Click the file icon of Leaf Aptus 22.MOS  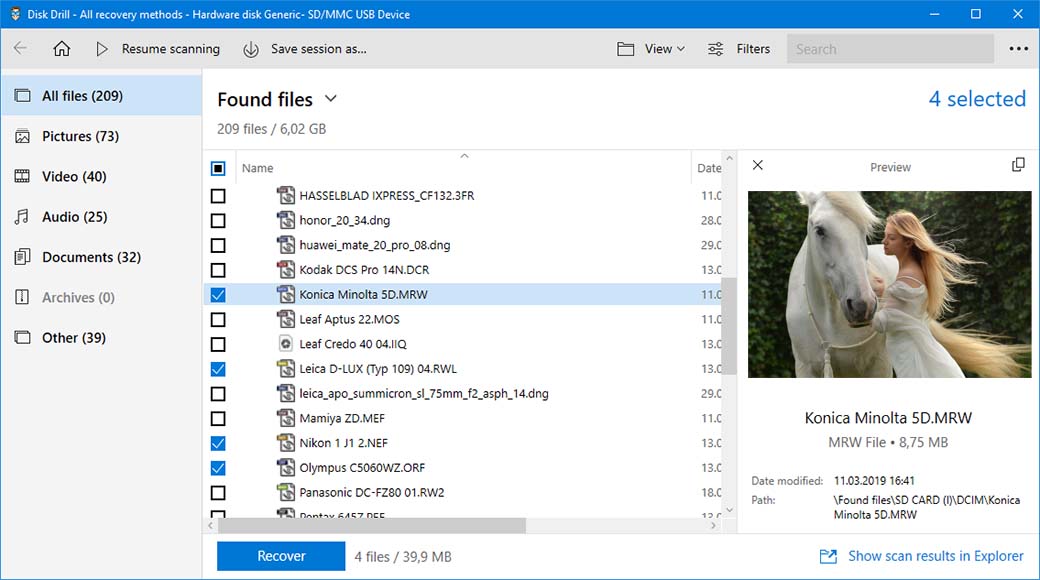(286, 319)
